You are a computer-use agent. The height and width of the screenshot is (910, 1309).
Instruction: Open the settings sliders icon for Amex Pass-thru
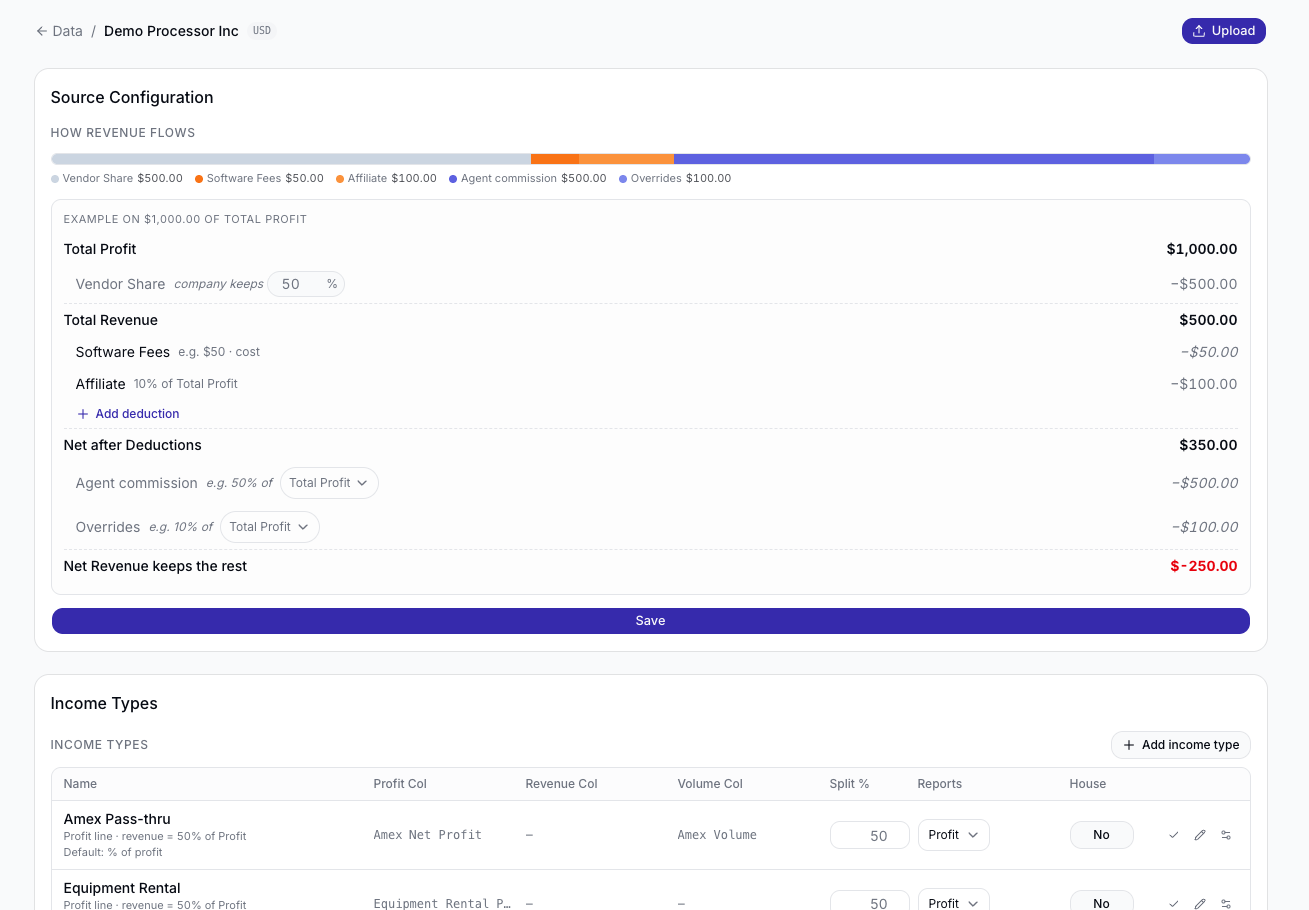[x=1226, y=835]
